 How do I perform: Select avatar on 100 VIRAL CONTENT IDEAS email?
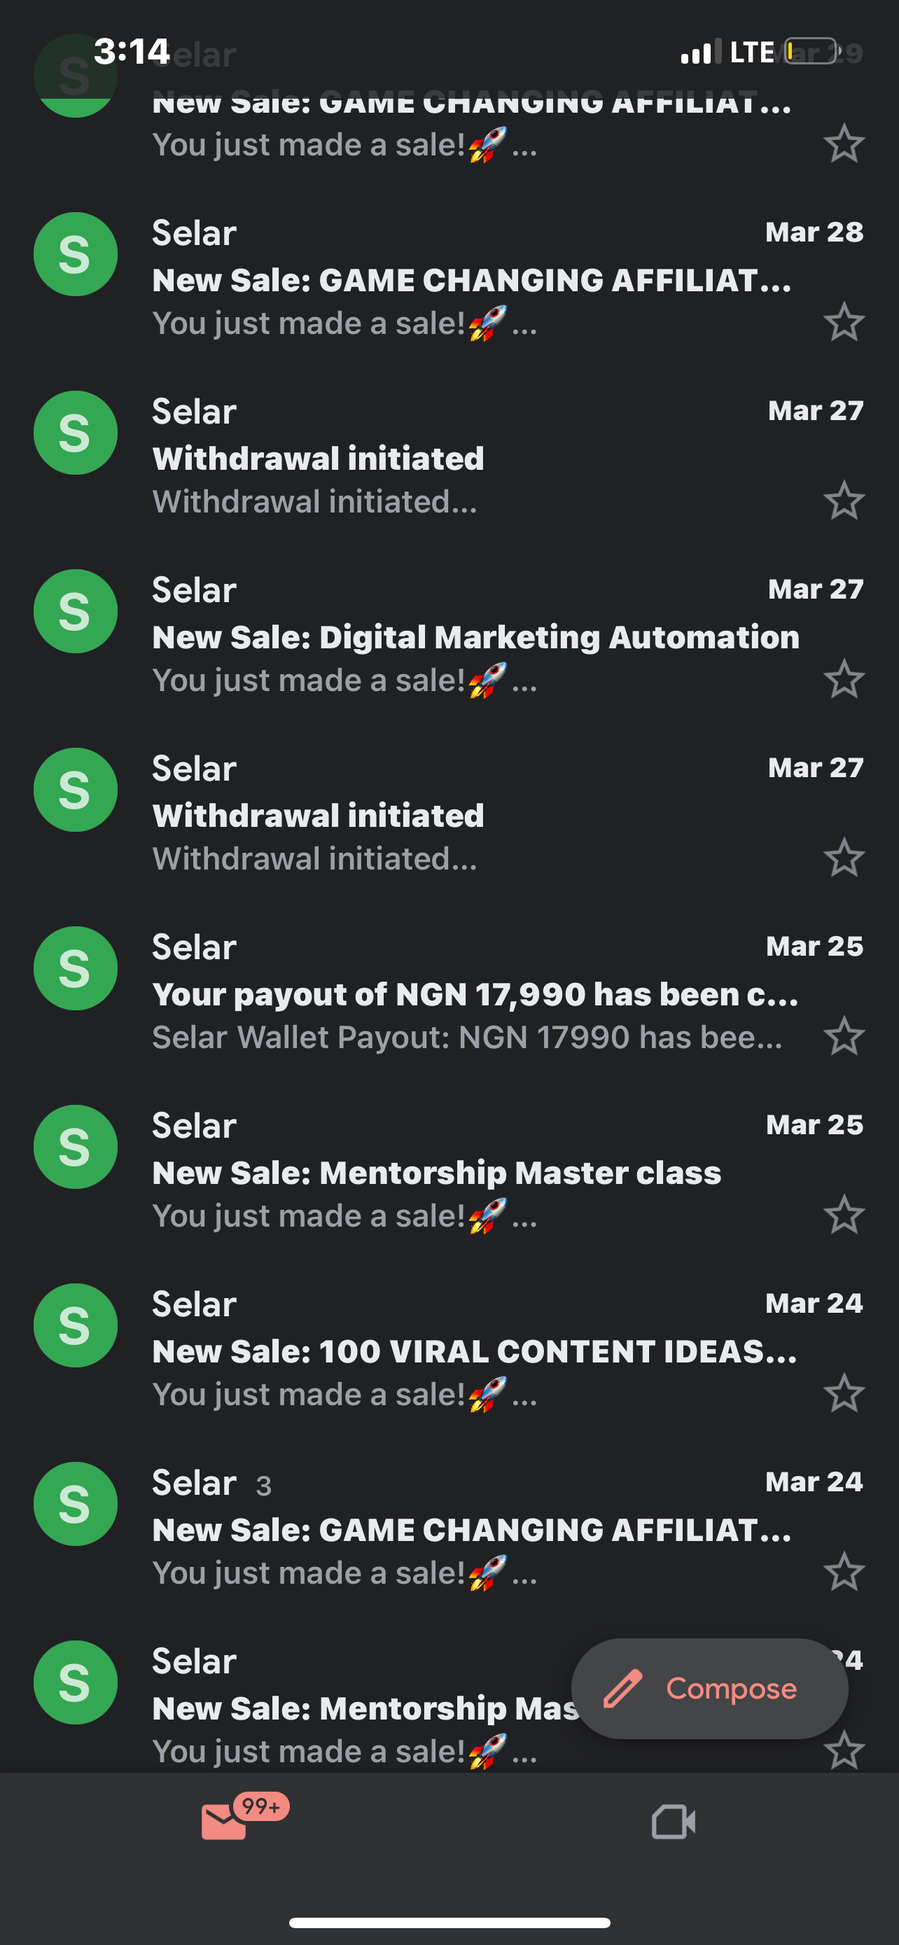point(76,1326)
